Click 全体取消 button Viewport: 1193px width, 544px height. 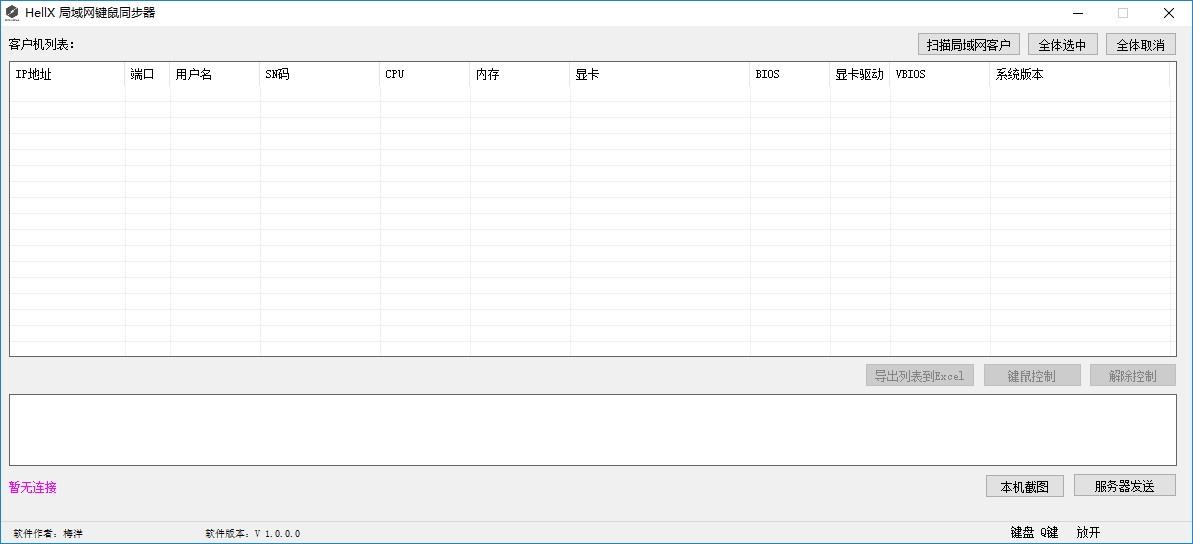pos(1141,45)
